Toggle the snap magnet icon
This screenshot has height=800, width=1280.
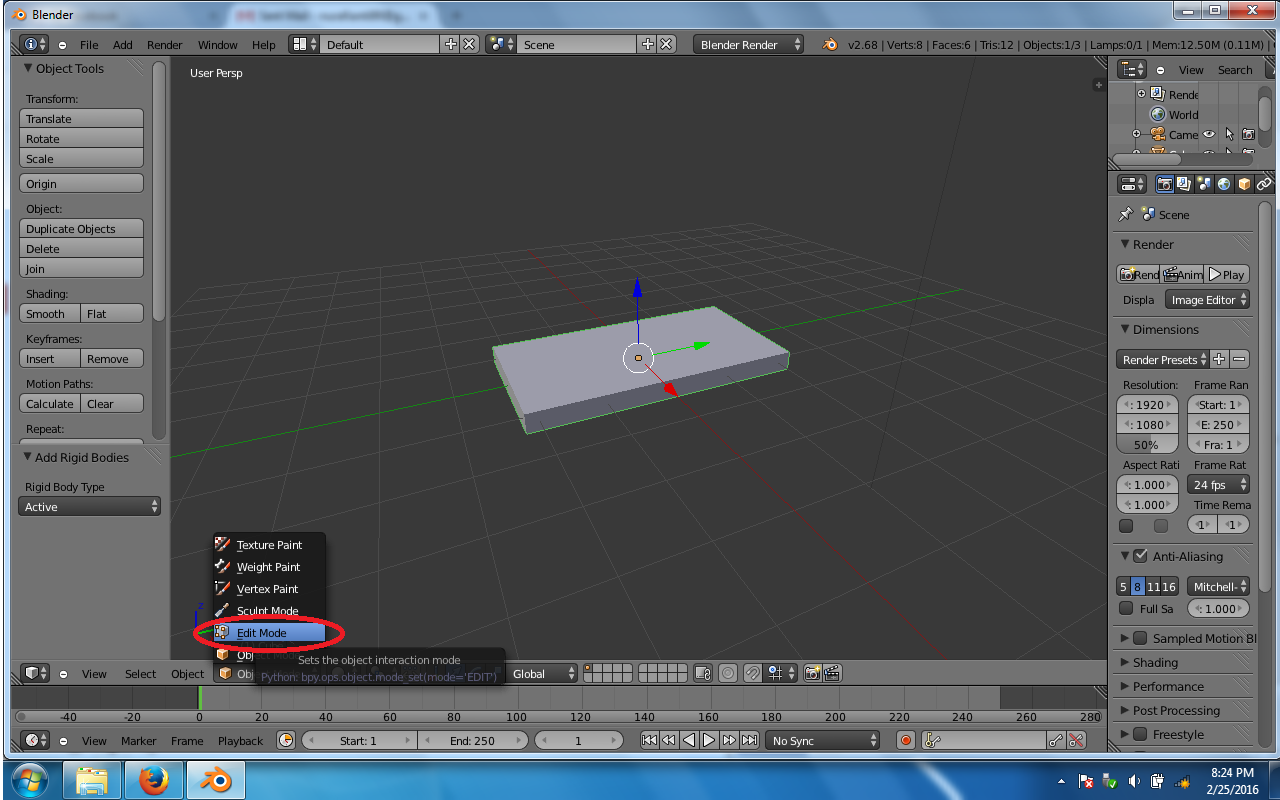(x=752, y=673)
